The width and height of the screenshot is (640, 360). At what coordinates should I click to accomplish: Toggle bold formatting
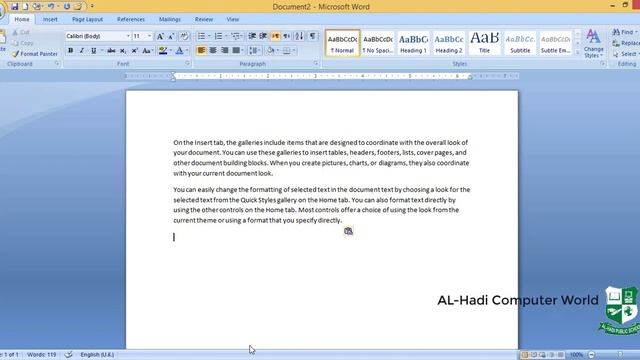(x=71, y=51)
